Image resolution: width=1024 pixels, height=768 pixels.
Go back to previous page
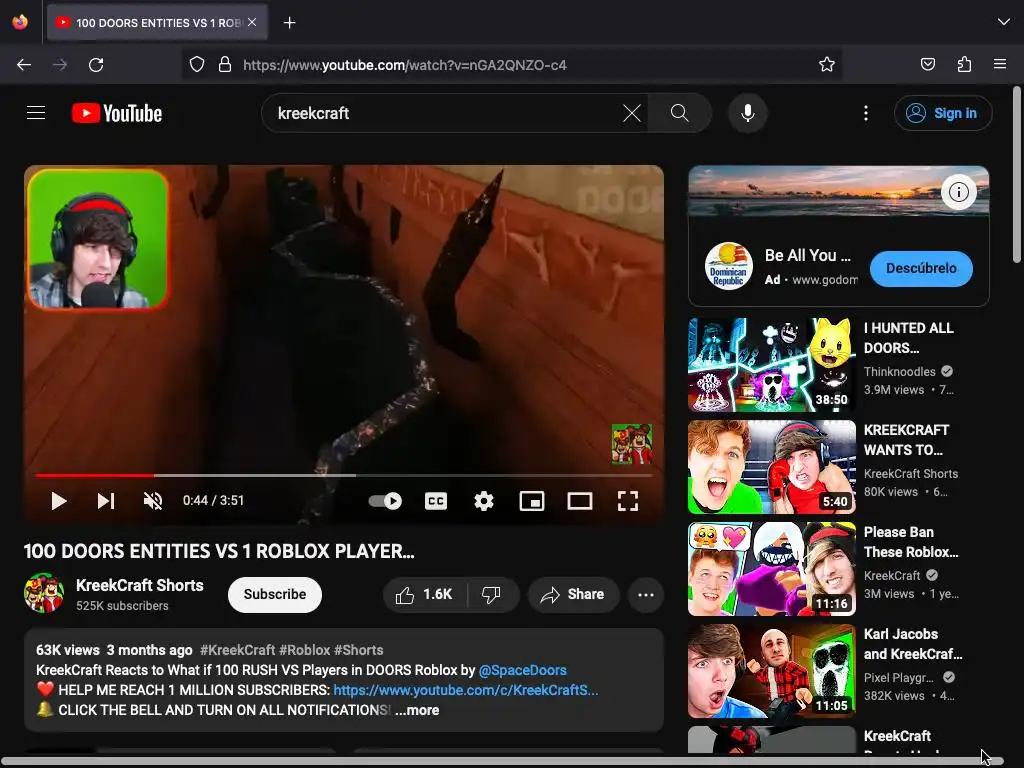(24, 65)
